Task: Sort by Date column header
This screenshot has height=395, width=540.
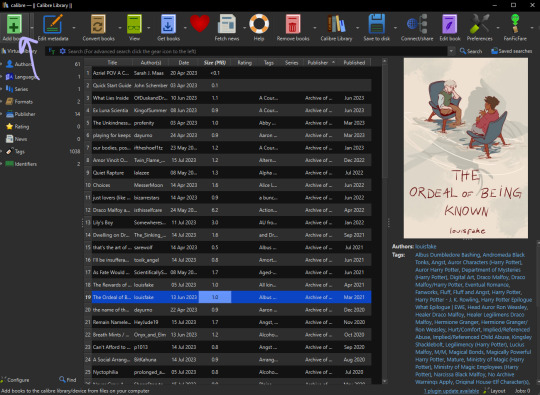Action: pos(184,62)
